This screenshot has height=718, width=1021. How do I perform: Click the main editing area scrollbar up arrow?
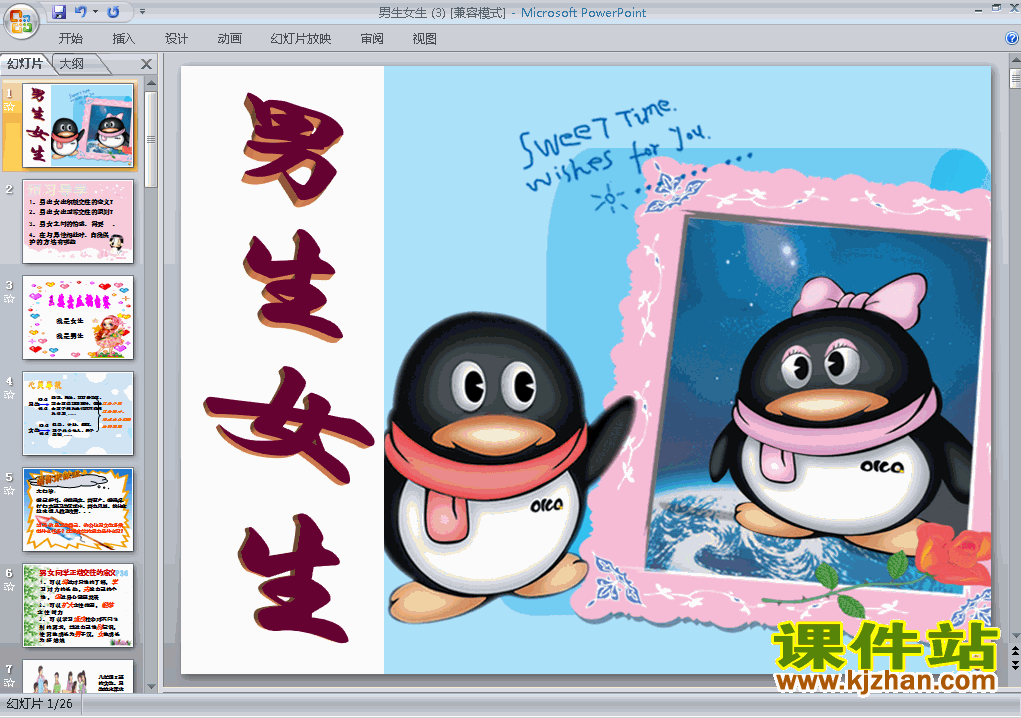[x=1015, y=61]
